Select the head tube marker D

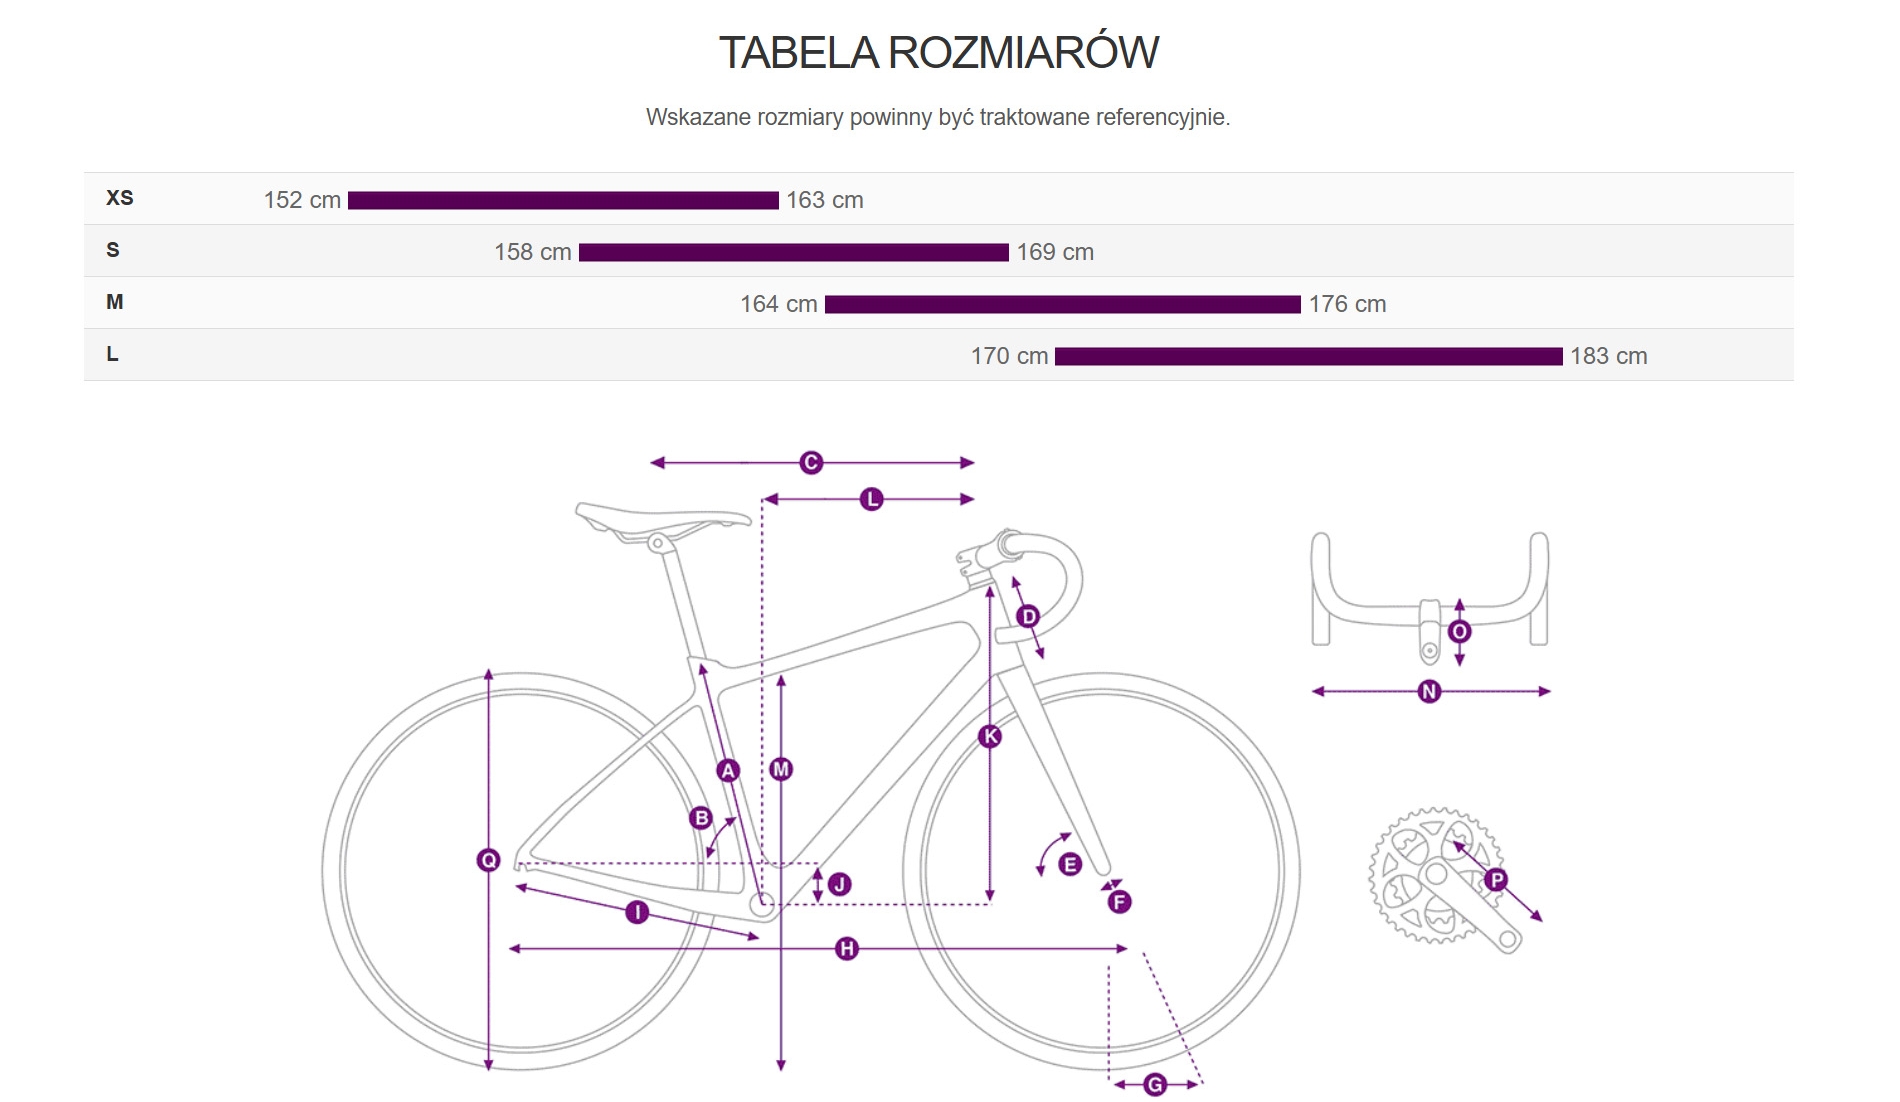click(x=1027, y=616)
